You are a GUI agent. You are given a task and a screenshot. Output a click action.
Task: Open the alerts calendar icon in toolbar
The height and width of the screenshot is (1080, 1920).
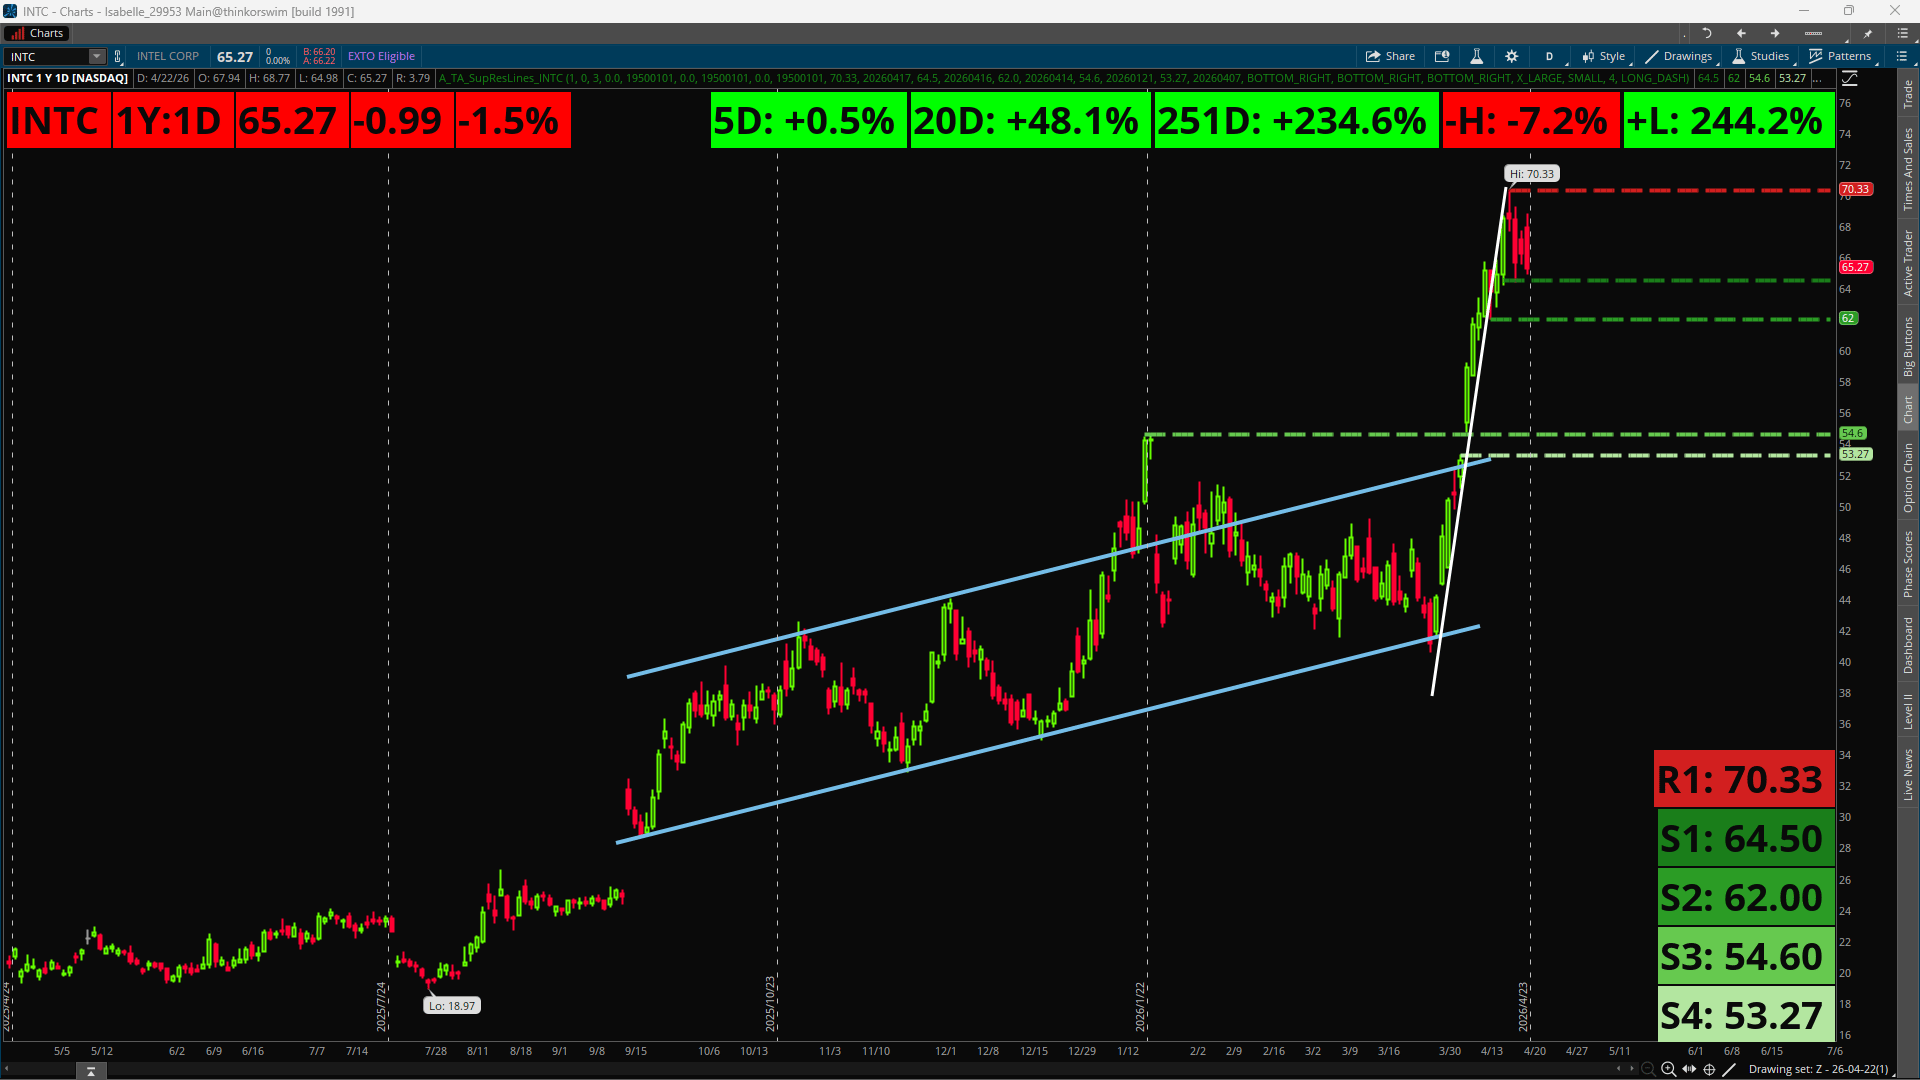pos(1442,56)
